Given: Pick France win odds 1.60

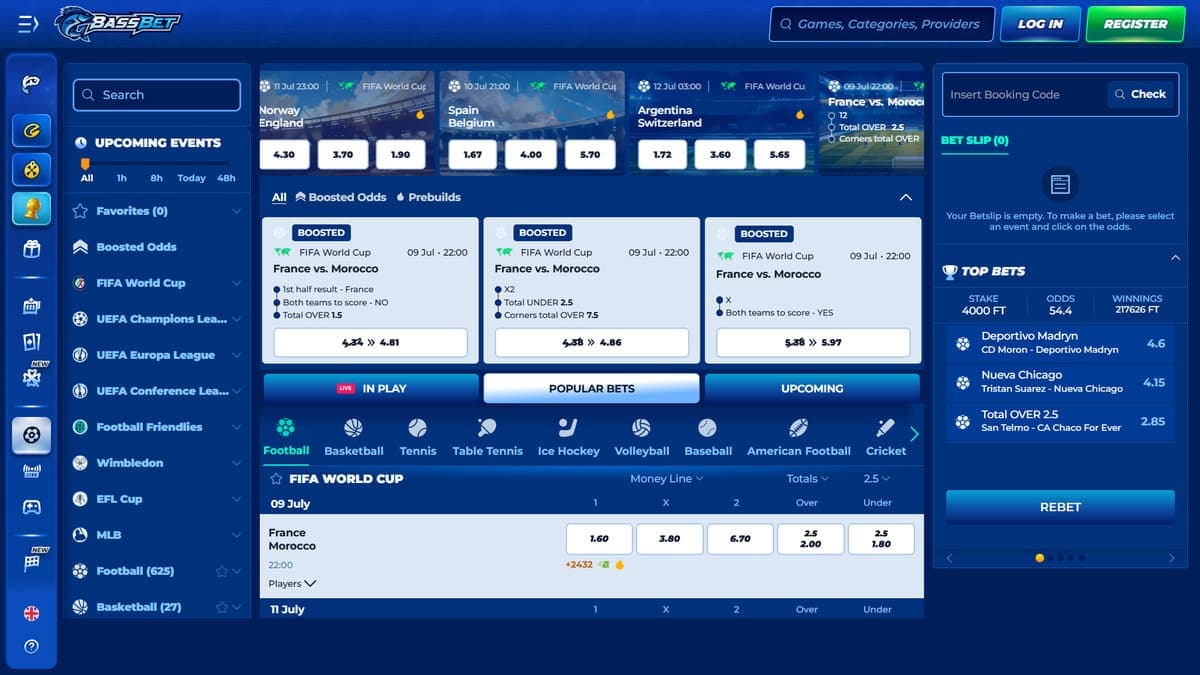Looking at the screenshot, I should pyautogui.click(x=599, y=538).
